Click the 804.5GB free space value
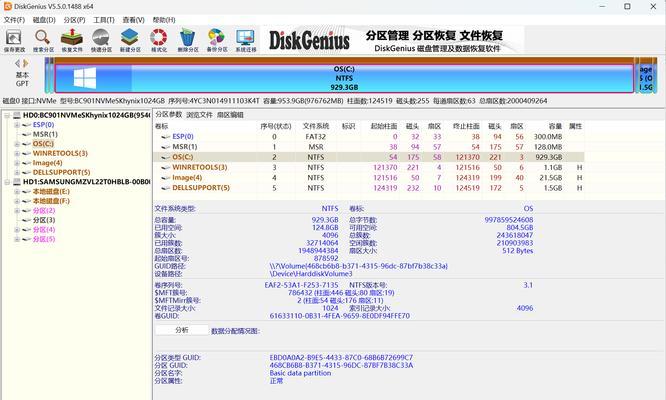Screen dimensions: 666x400 click(x=519, y=228)
